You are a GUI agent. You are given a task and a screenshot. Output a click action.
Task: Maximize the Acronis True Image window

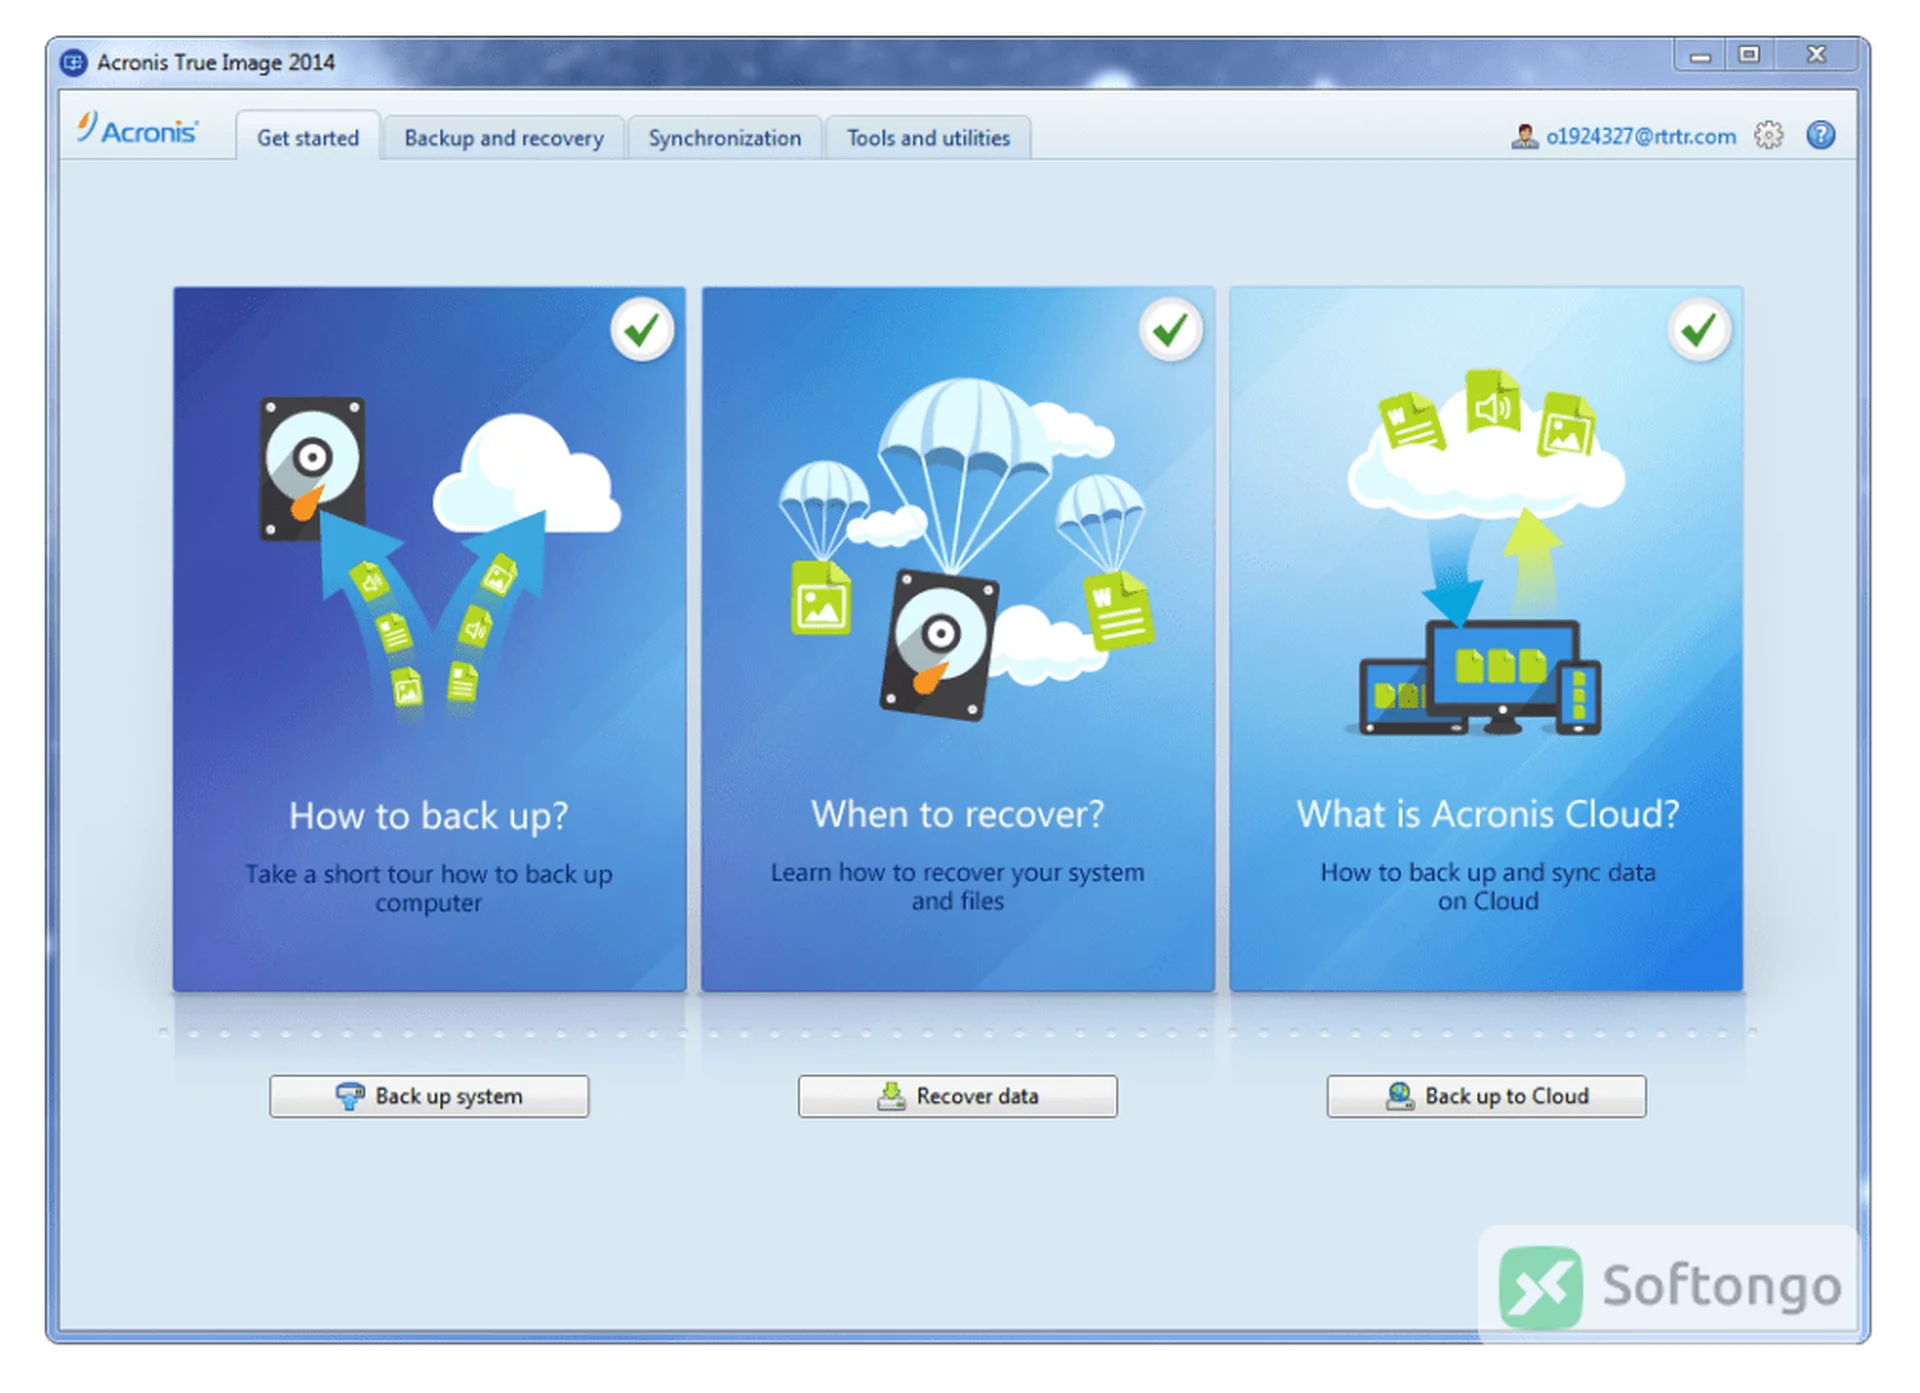coord(1749,55)
